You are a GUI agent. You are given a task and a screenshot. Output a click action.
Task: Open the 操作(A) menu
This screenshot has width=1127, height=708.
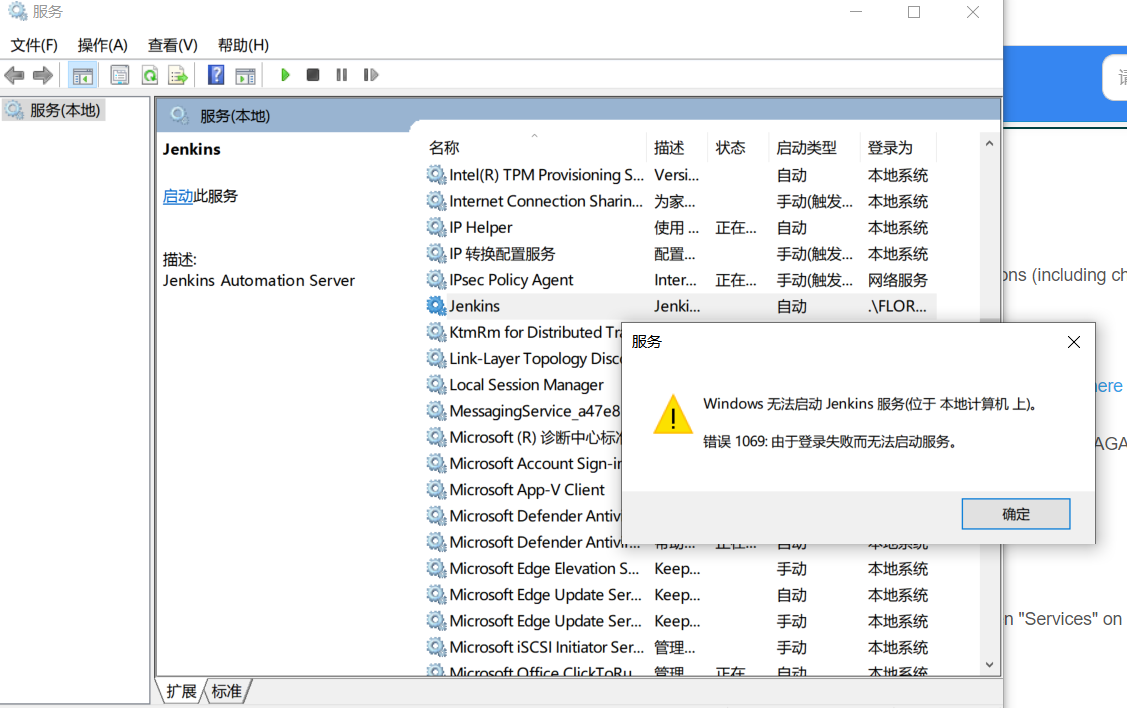(x=101, y=44)
